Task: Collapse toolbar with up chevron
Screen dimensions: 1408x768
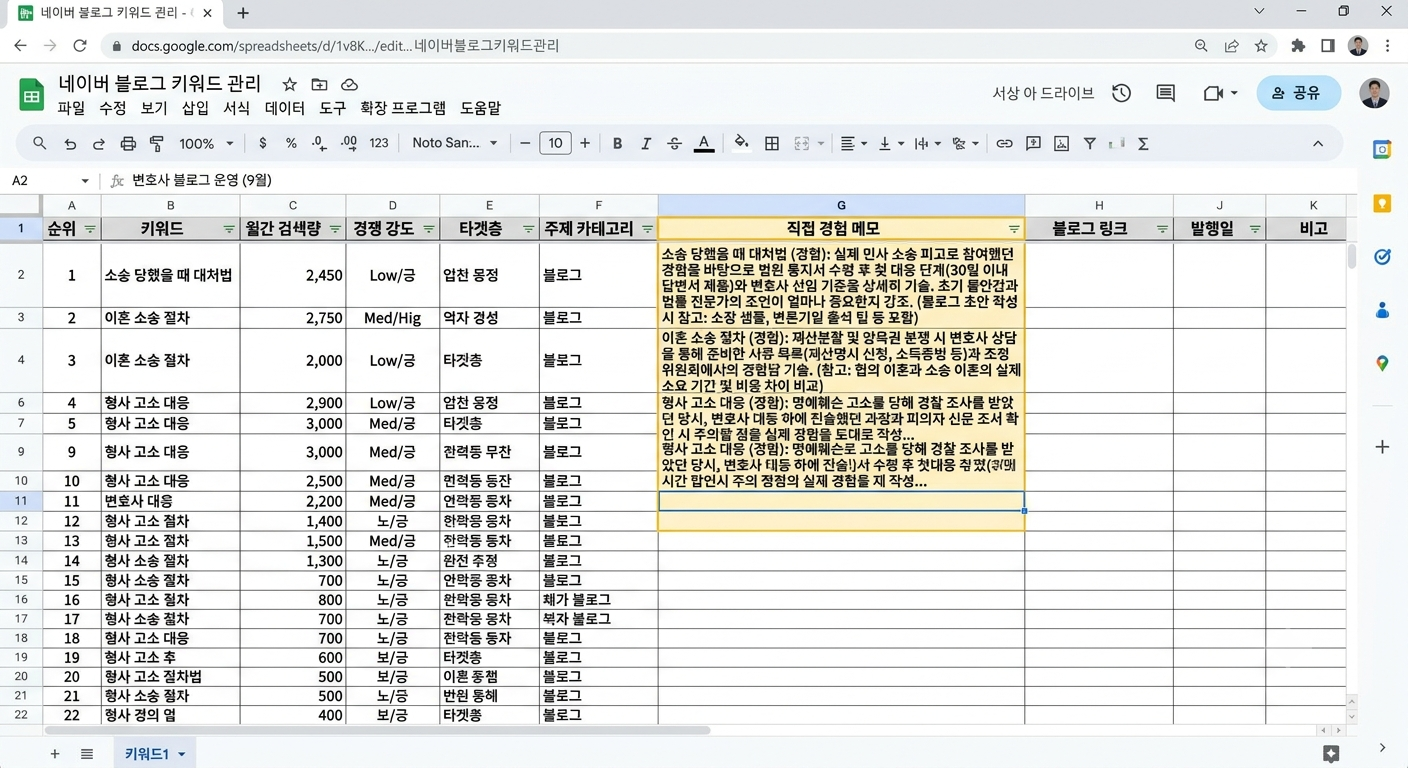Action: (1318, 144)
